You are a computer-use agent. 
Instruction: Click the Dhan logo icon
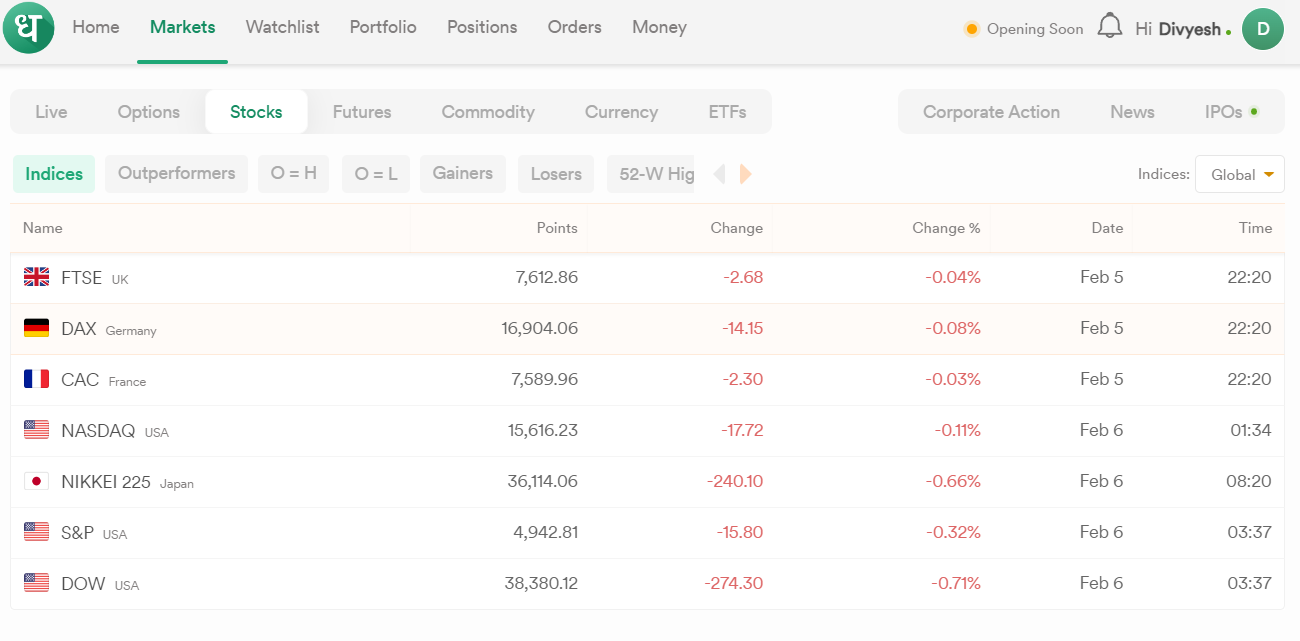(x=28, y=28)
